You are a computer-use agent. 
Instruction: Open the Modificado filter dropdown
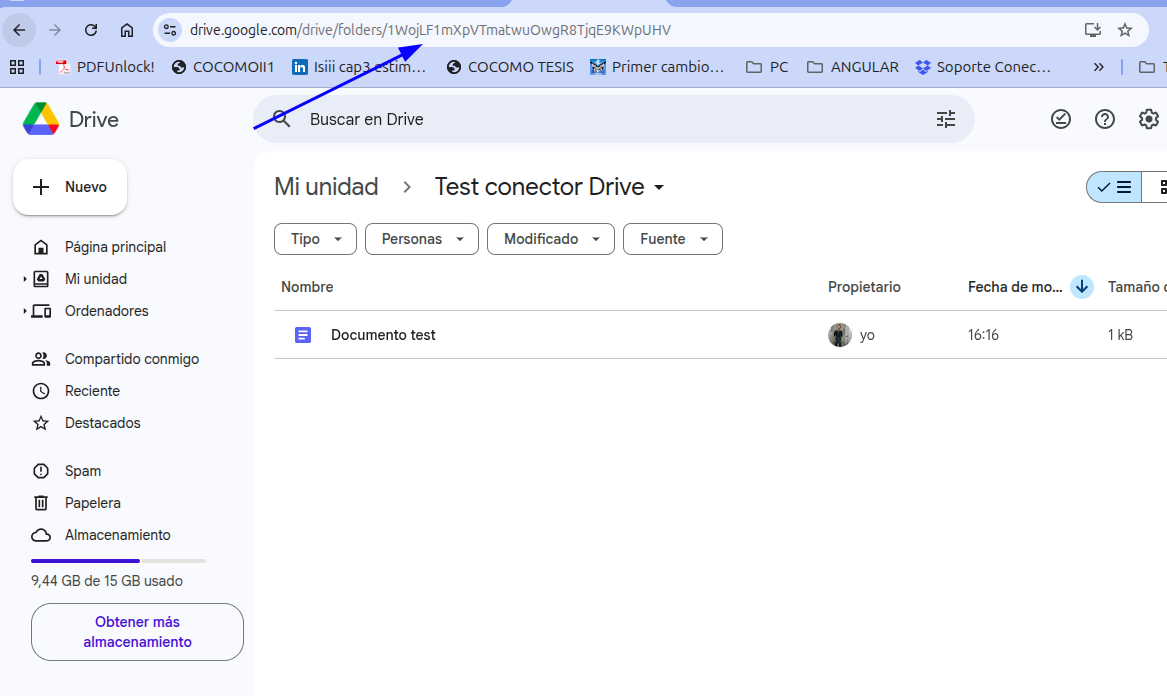click(x=551, y=239)
